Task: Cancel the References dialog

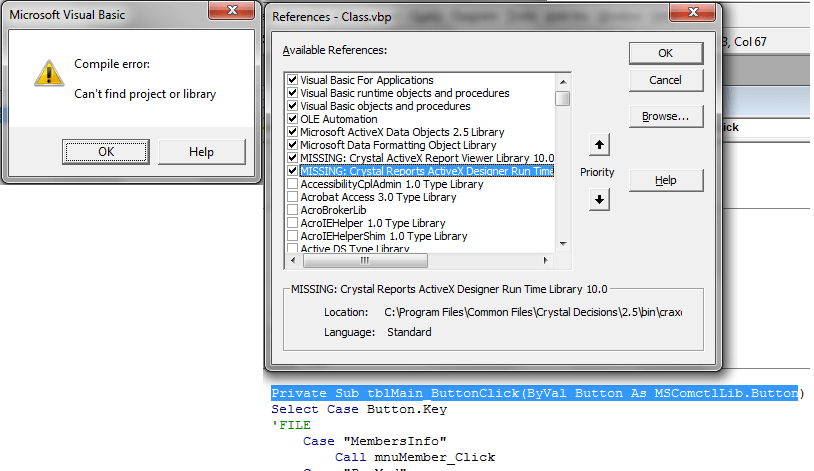Action: coord(666,80)
